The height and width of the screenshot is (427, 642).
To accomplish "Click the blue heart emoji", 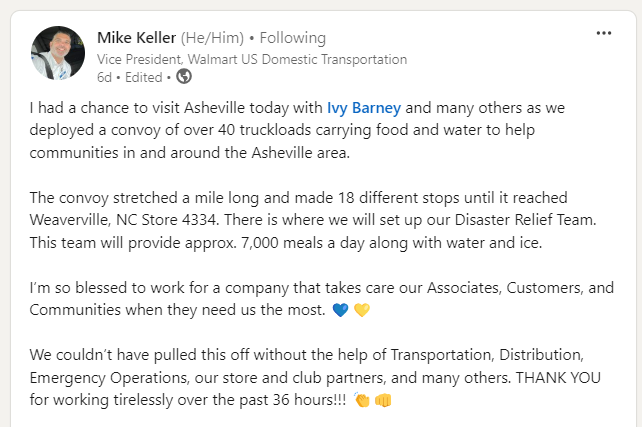I will [340, 309].
